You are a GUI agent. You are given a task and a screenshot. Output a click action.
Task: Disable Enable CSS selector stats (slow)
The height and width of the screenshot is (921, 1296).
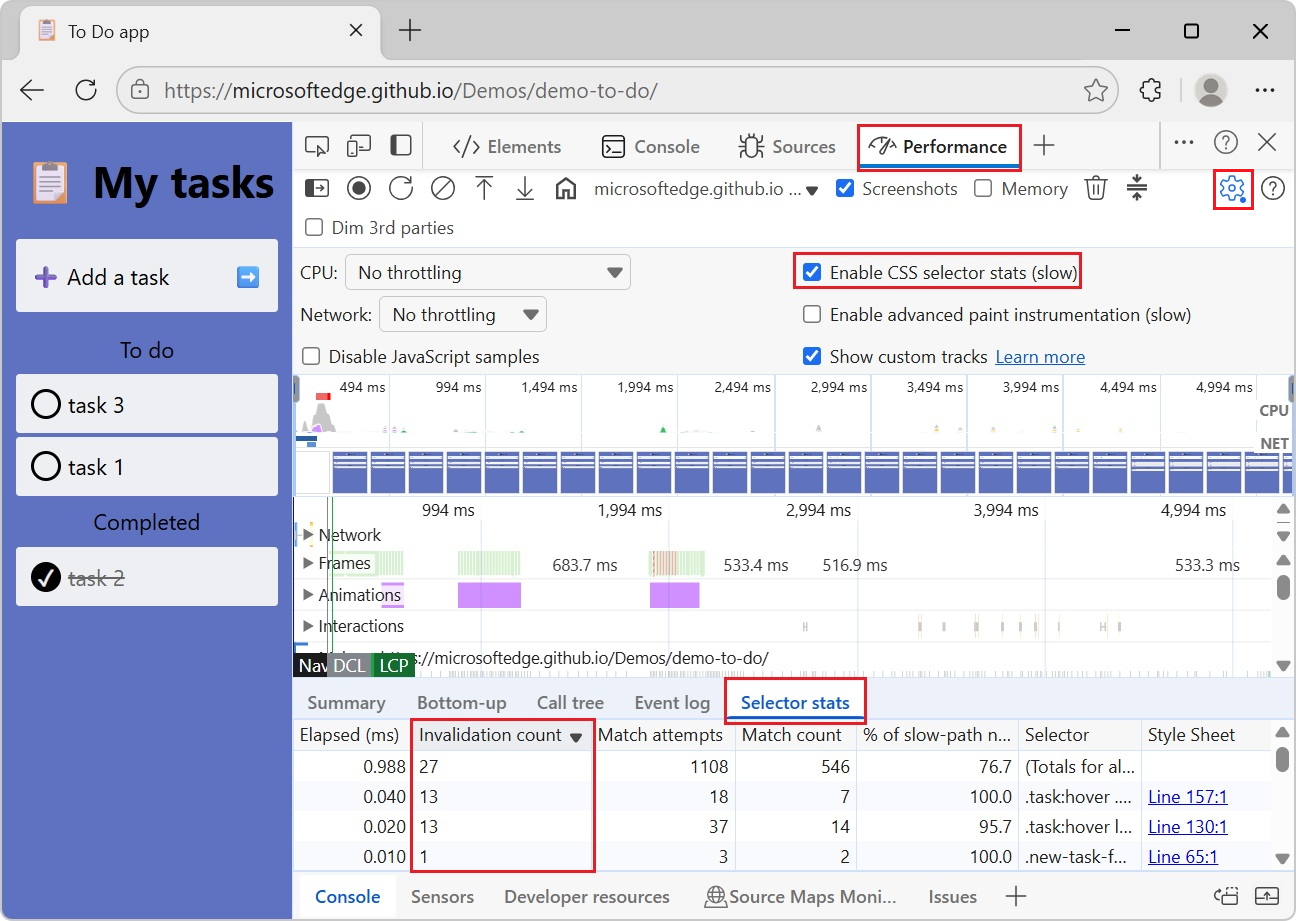(812, 270)
